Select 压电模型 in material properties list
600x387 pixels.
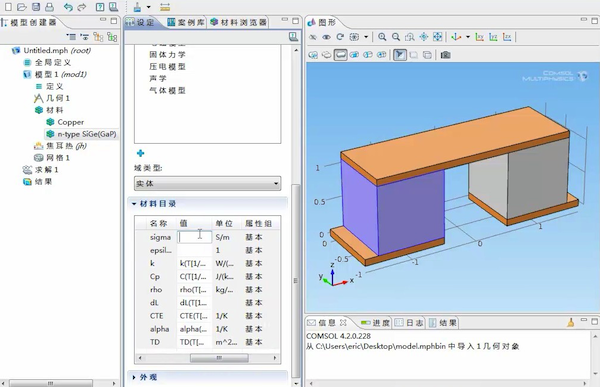[x=167, y=67]
